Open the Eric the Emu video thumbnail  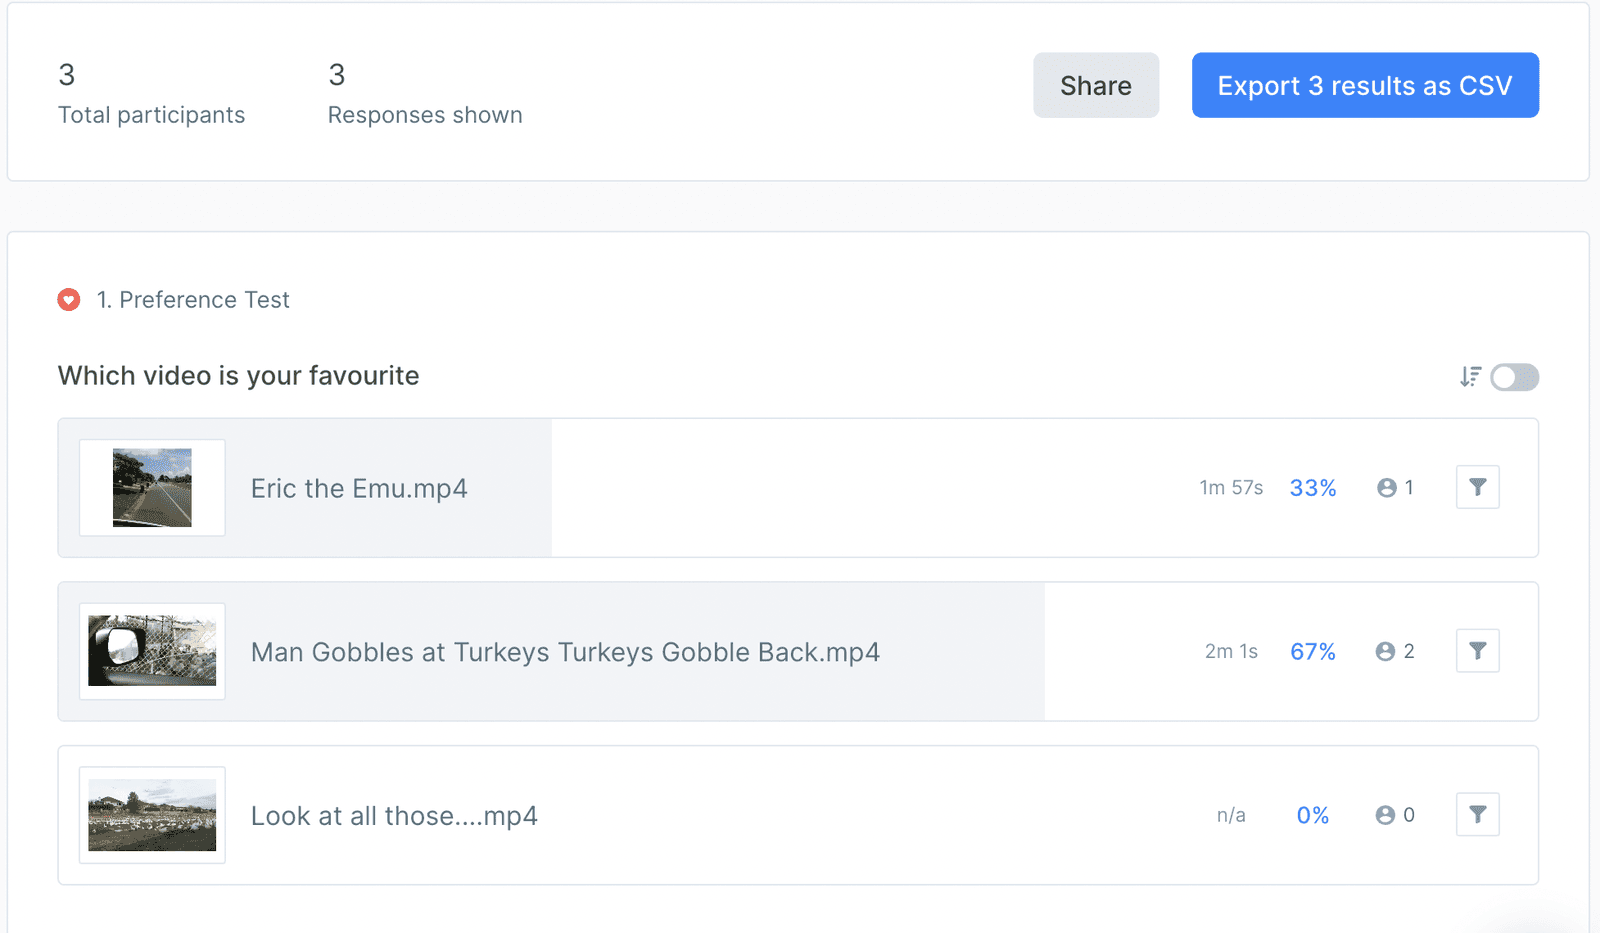152,488
